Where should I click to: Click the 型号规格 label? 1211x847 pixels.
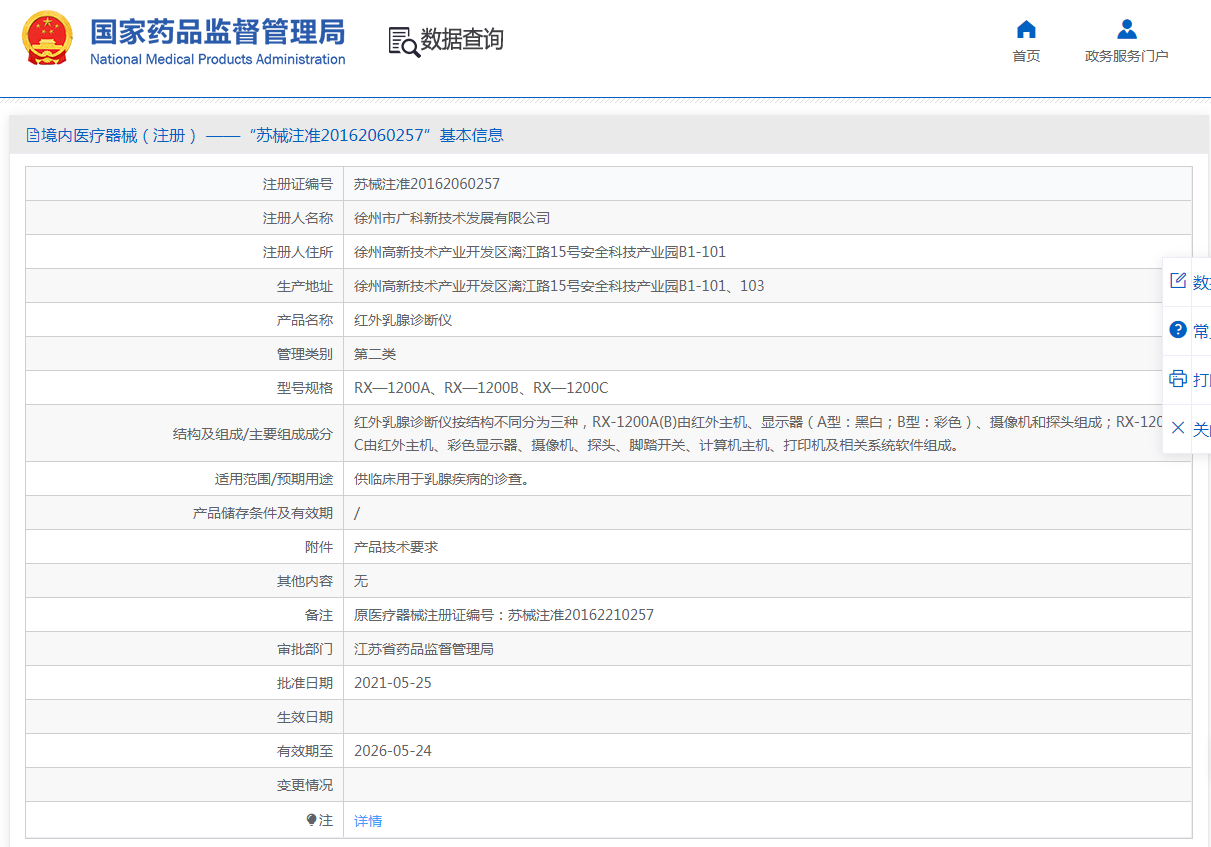(305, 388)
